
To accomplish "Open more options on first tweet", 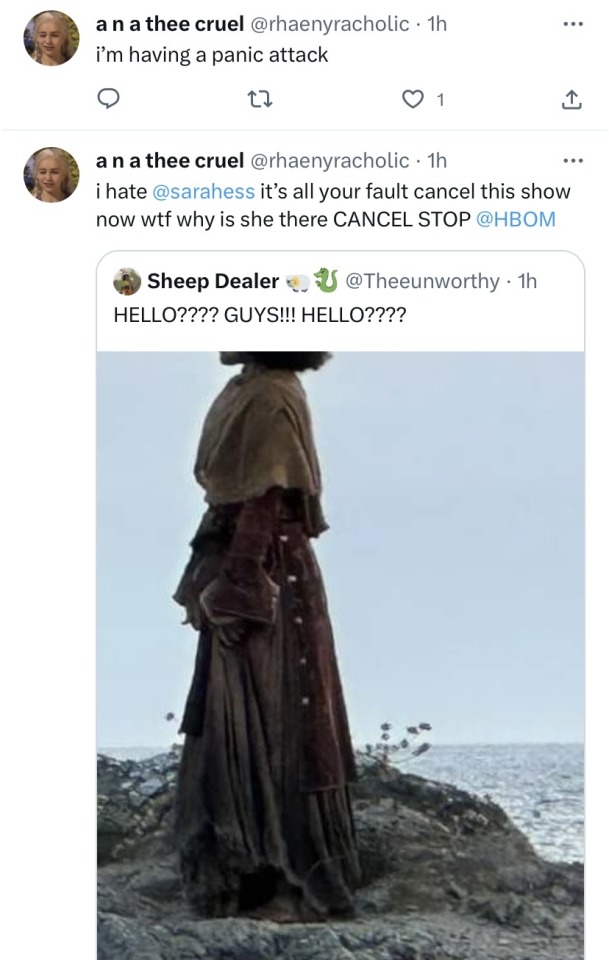I will pos(572,24).
